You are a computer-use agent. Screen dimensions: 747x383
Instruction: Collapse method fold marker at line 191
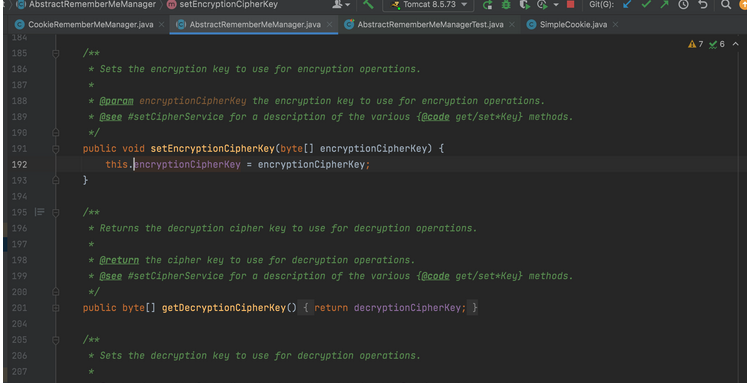coord(56,149)
